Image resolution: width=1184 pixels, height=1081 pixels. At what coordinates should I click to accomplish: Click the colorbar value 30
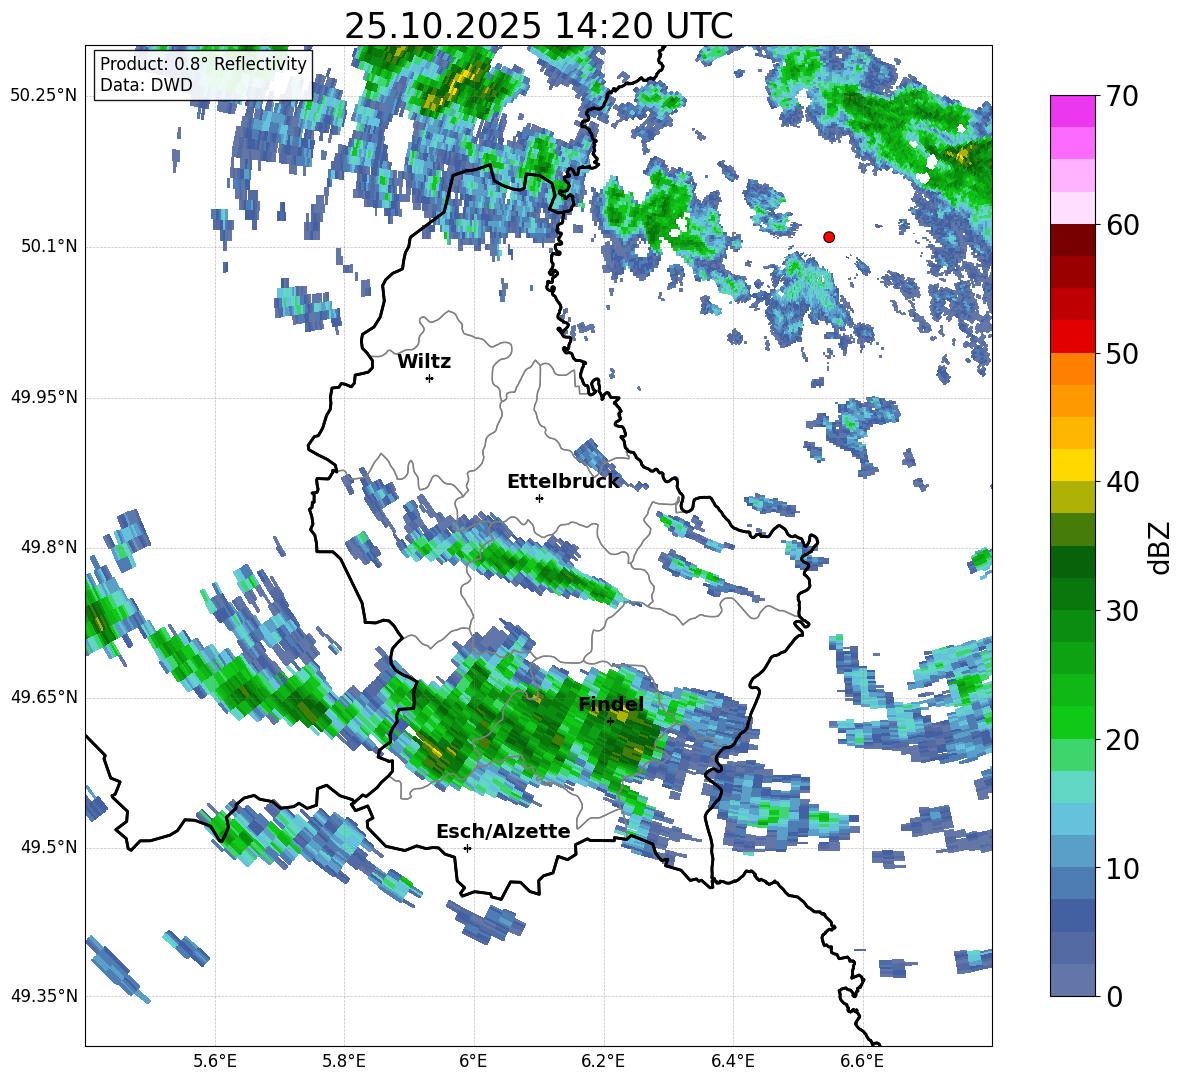click(1122, 610)
